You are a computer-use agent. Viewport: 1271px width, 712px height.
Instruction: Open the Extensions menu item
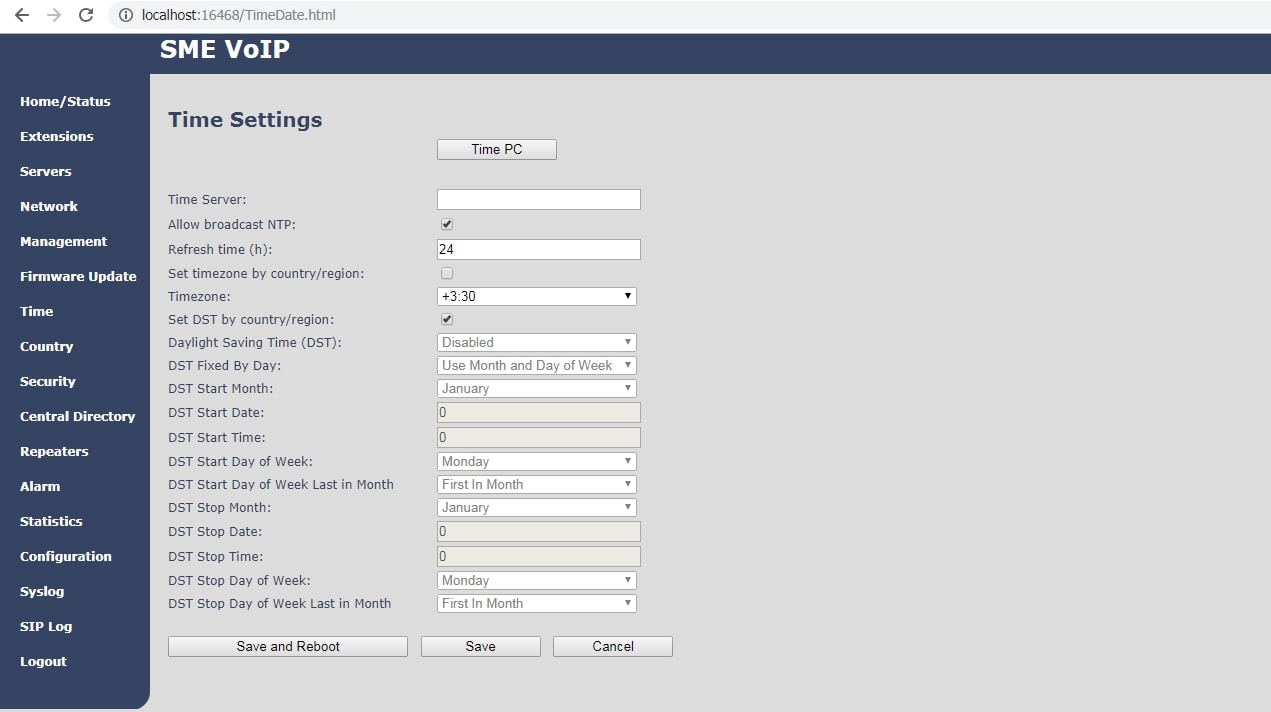(57, 136)
